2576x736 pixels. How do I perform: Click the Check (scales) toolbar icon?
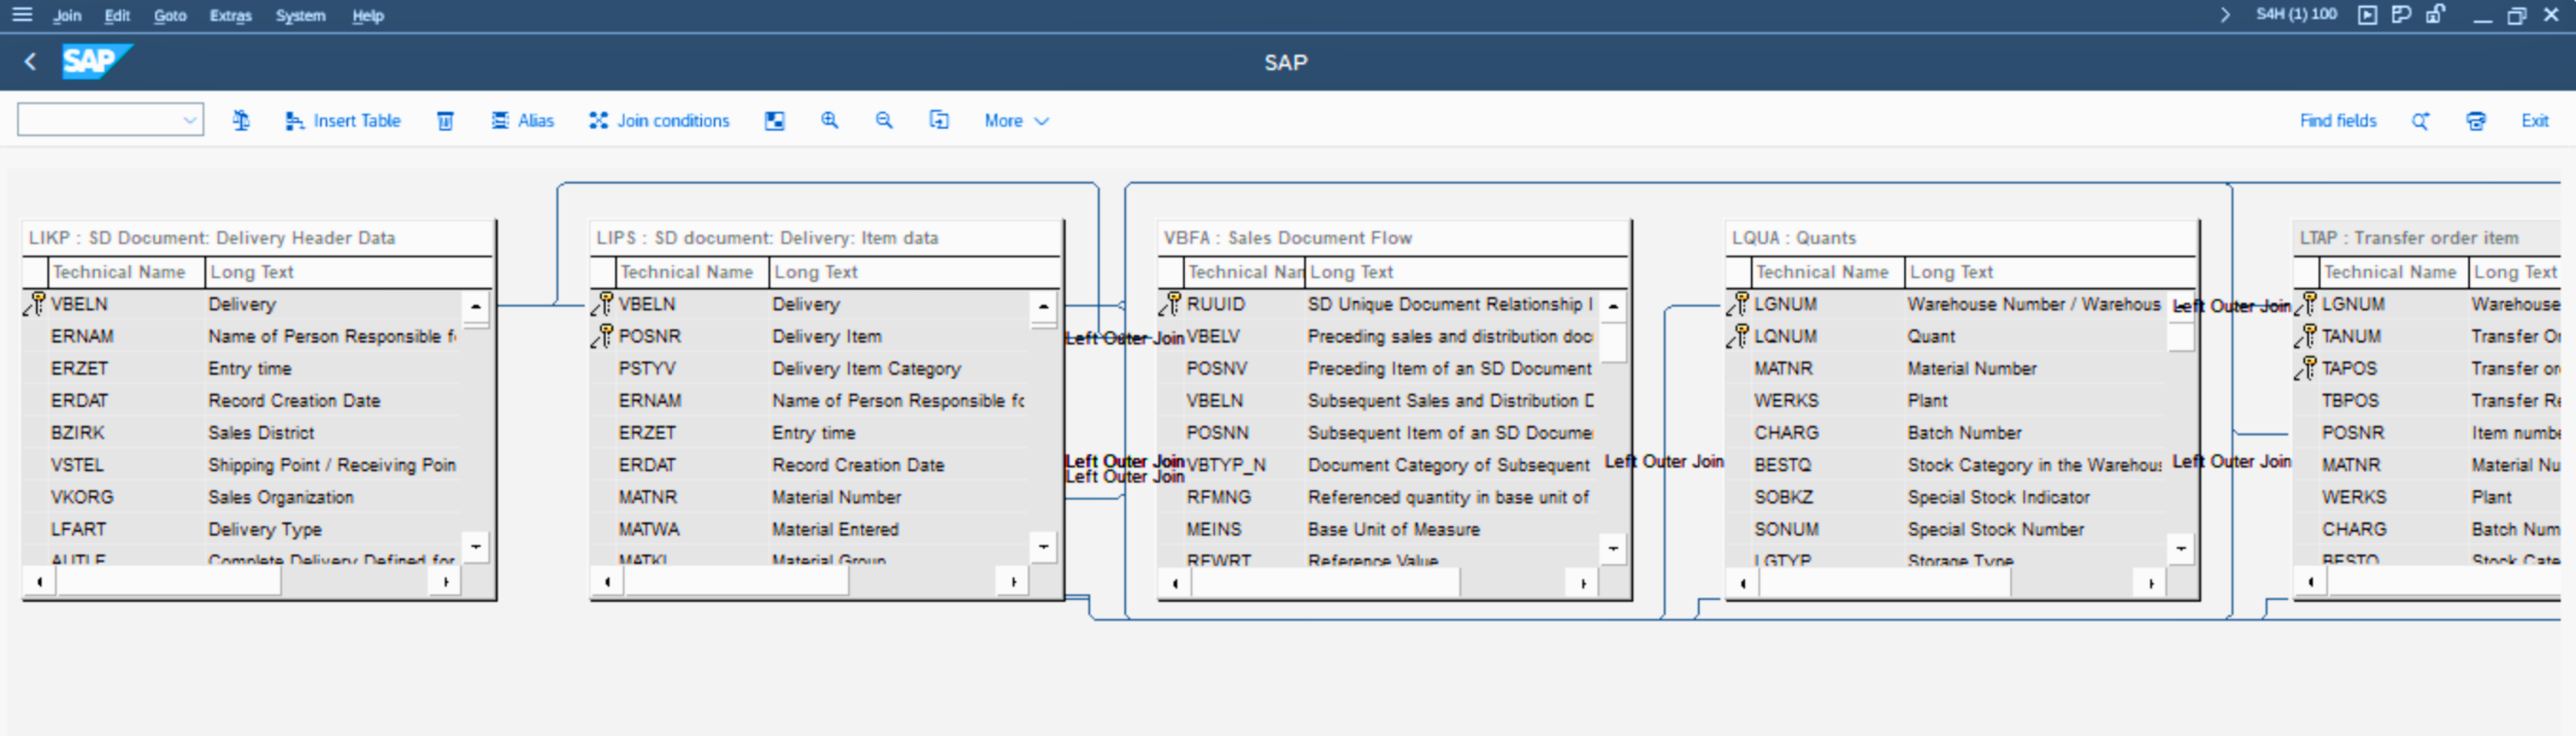coord(241,121)
